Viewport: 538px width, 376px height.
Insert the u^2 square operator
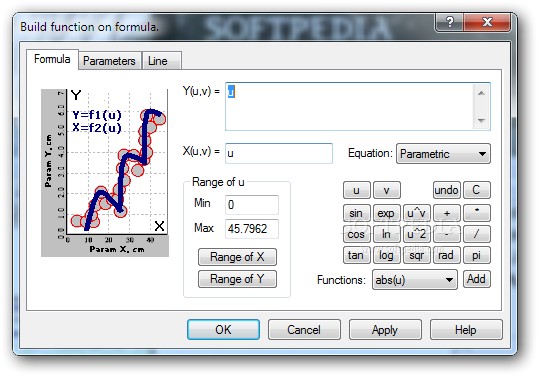(x=417, y=234)
